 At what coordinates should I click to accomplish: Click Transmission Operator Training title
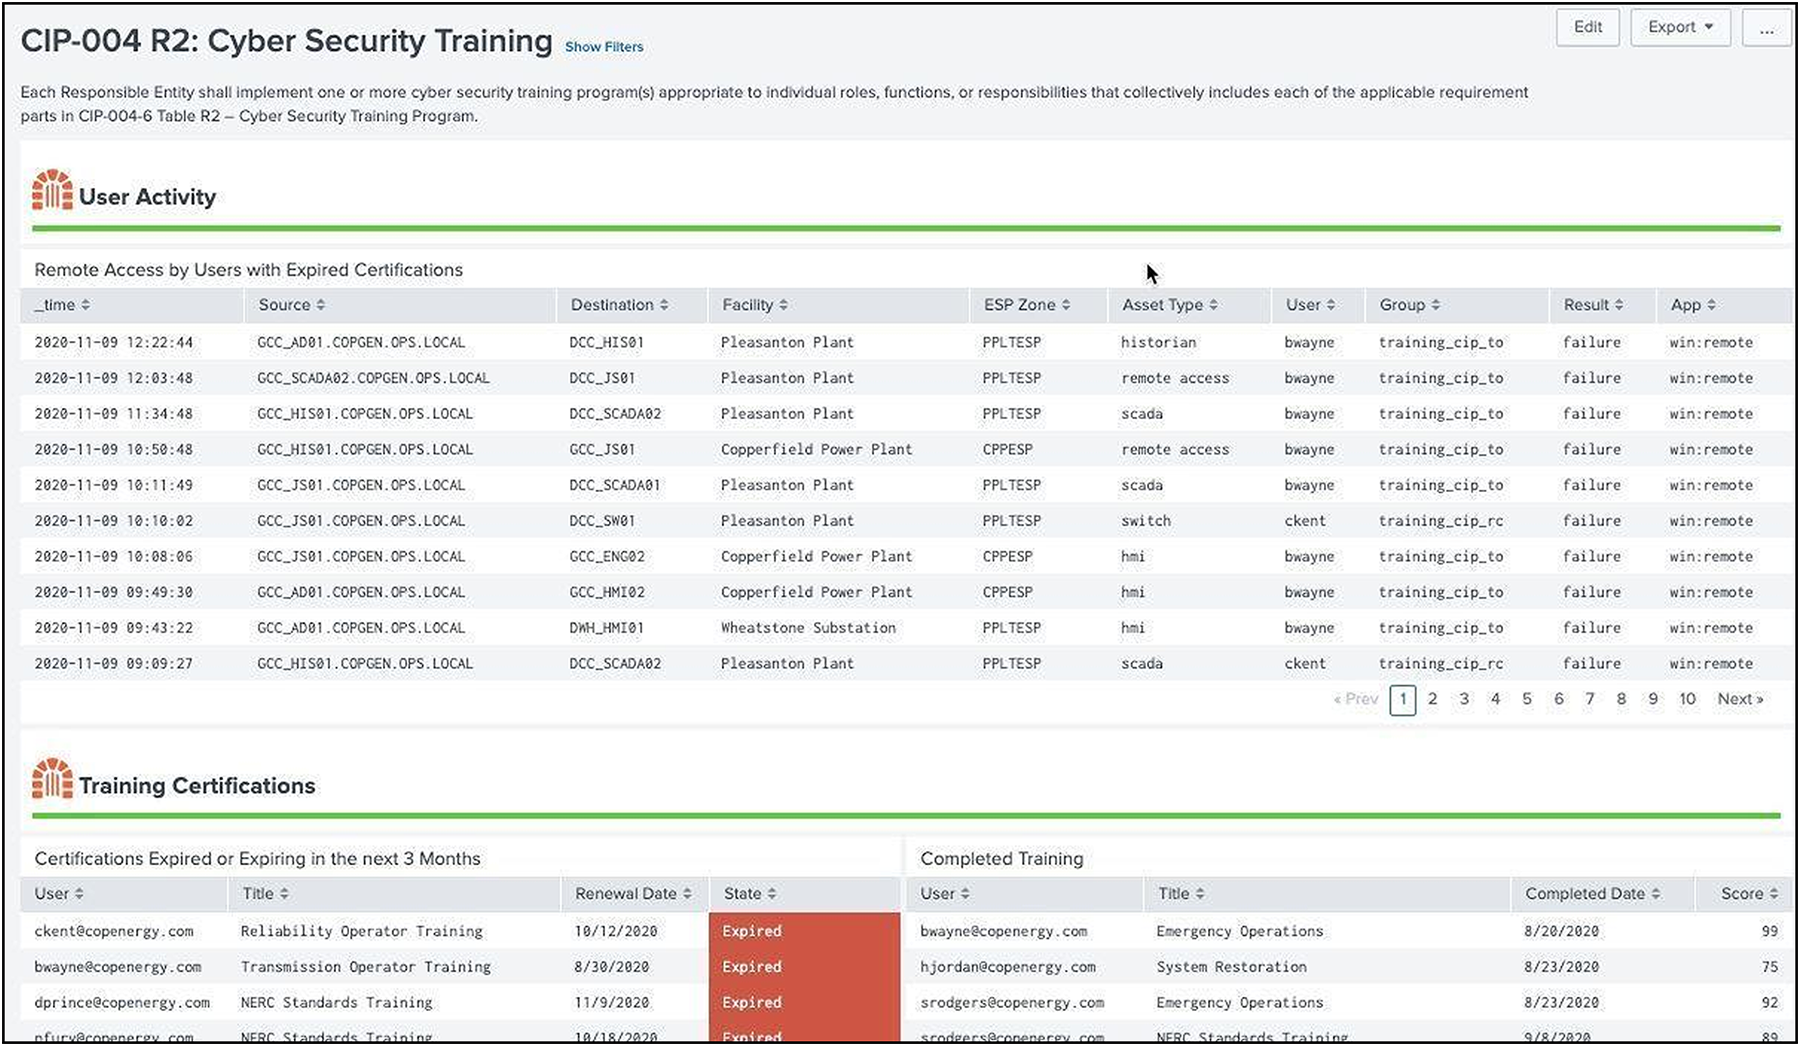pos(365,967)
